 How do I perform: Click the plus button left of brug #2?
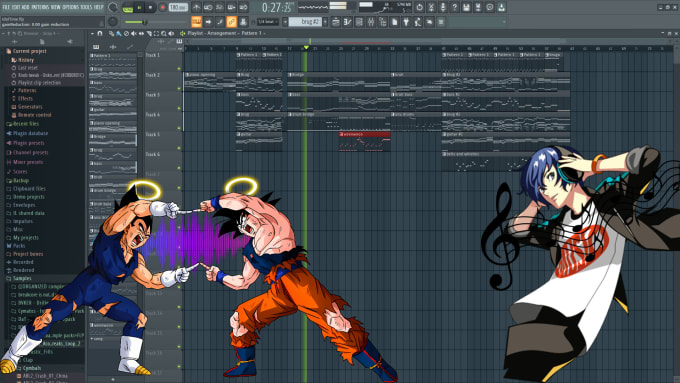pos(285,22)
